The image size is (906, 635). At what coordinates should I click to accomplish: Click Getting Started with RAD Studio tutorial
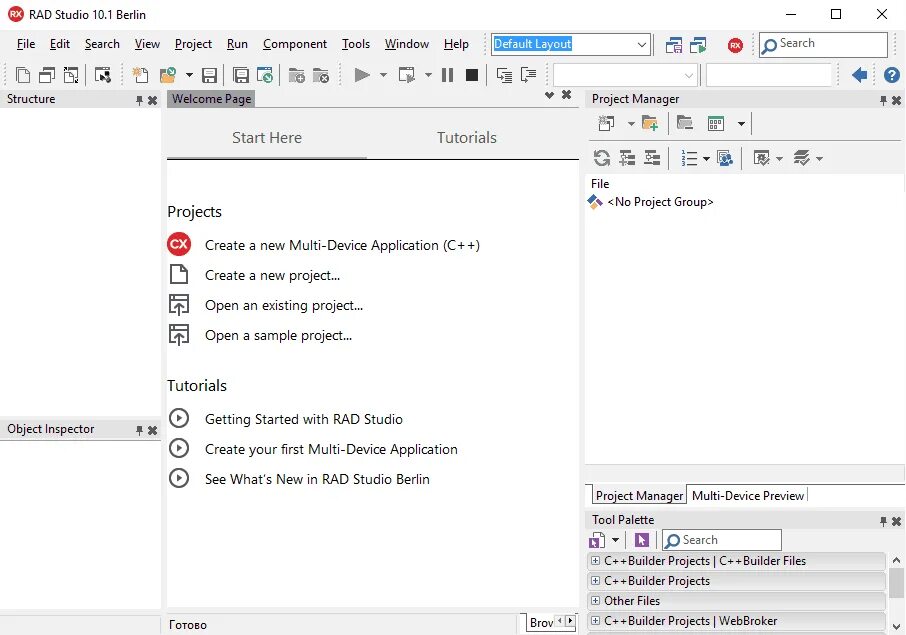[303, 419]
